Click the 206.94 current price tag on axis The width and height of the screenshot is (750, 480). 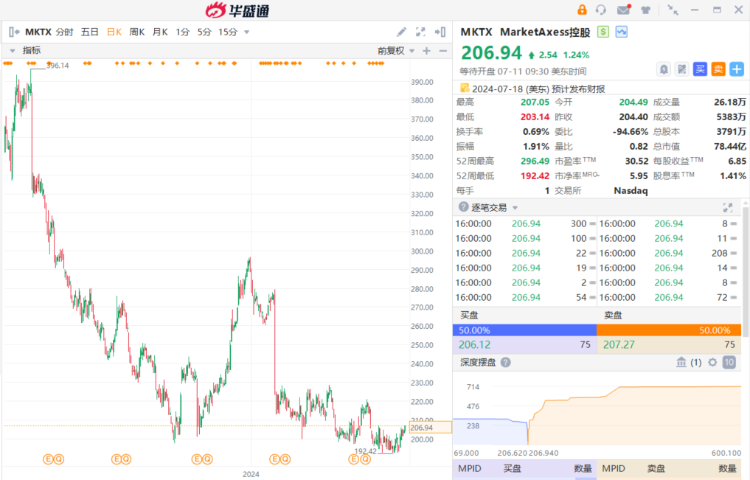point(430,427)
